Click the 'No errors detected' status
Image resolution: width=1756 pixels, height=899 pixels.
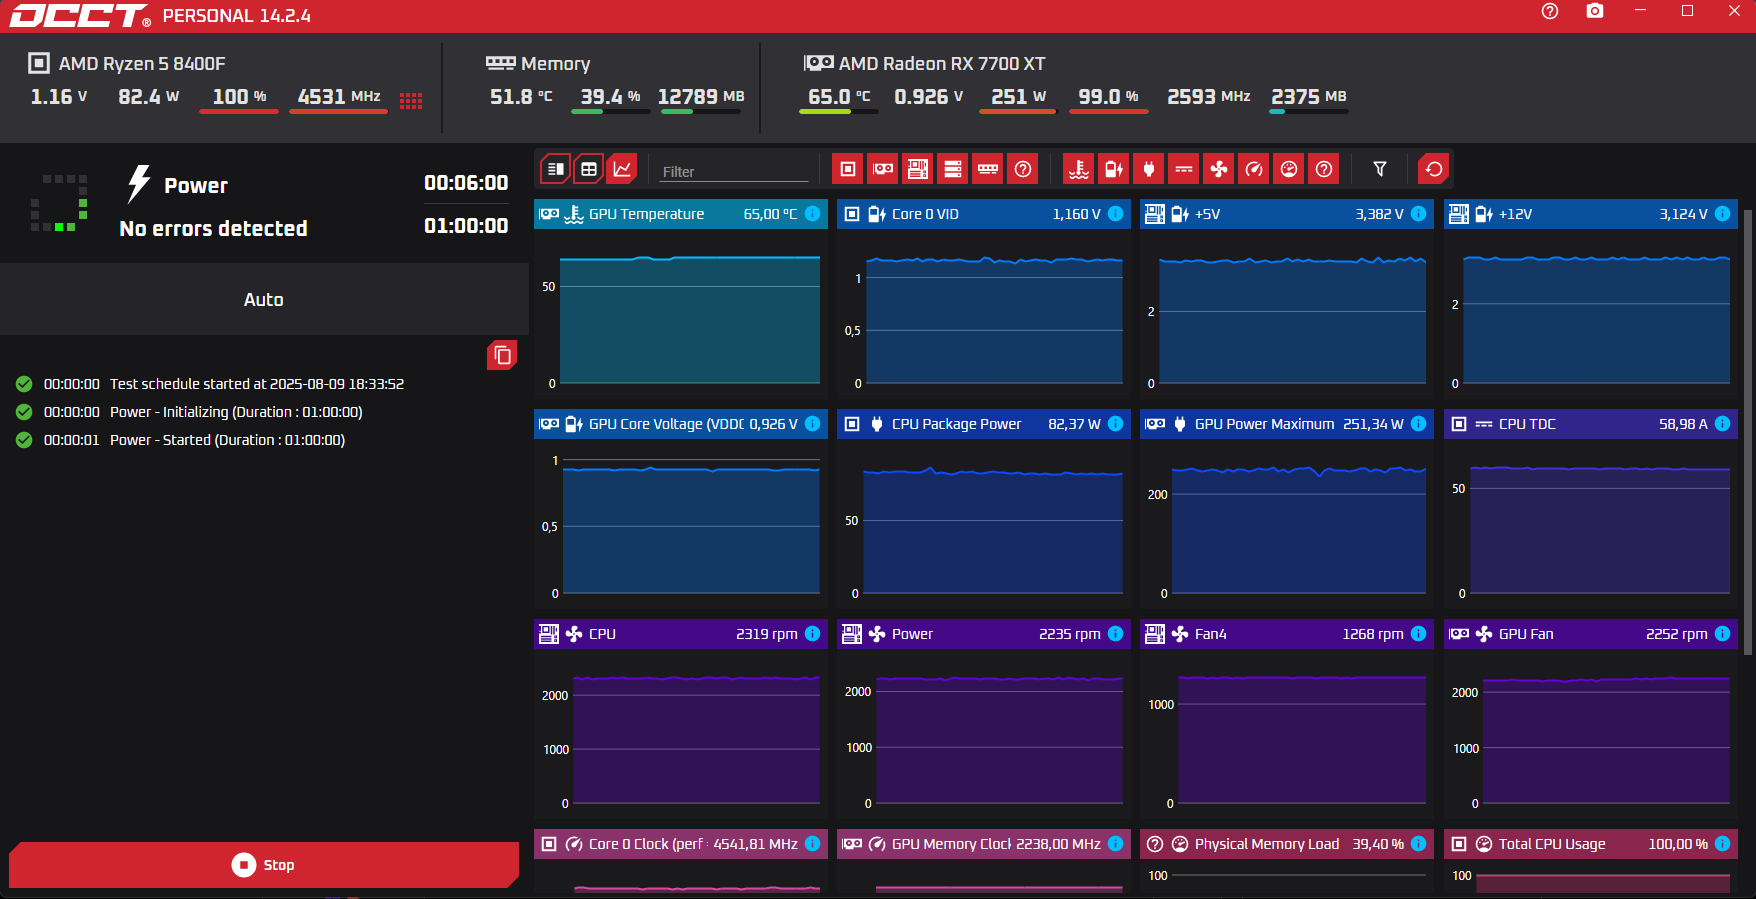[x=213, y=229]
